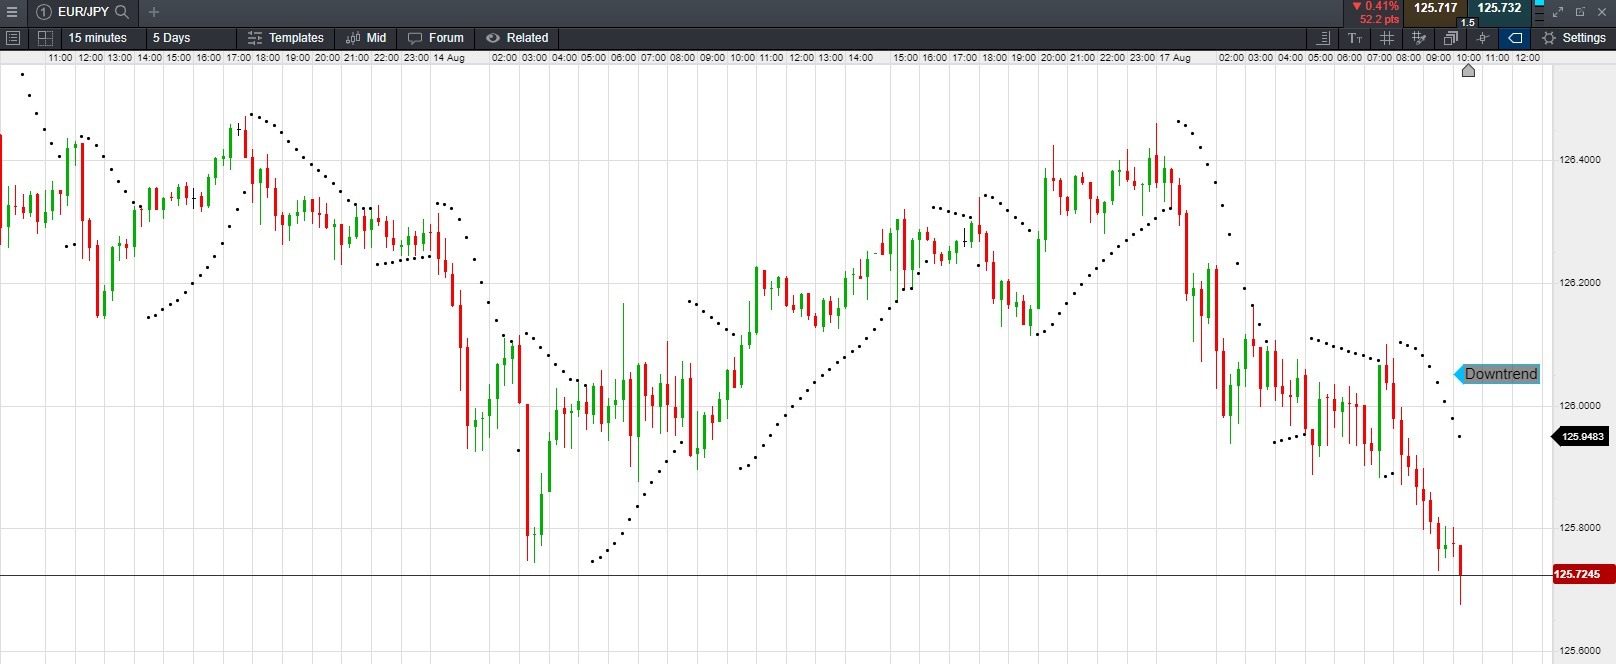The height and width of the screenshot is (664, 1616).
Task: Toggle the price label tag button
Action: 1515,38
